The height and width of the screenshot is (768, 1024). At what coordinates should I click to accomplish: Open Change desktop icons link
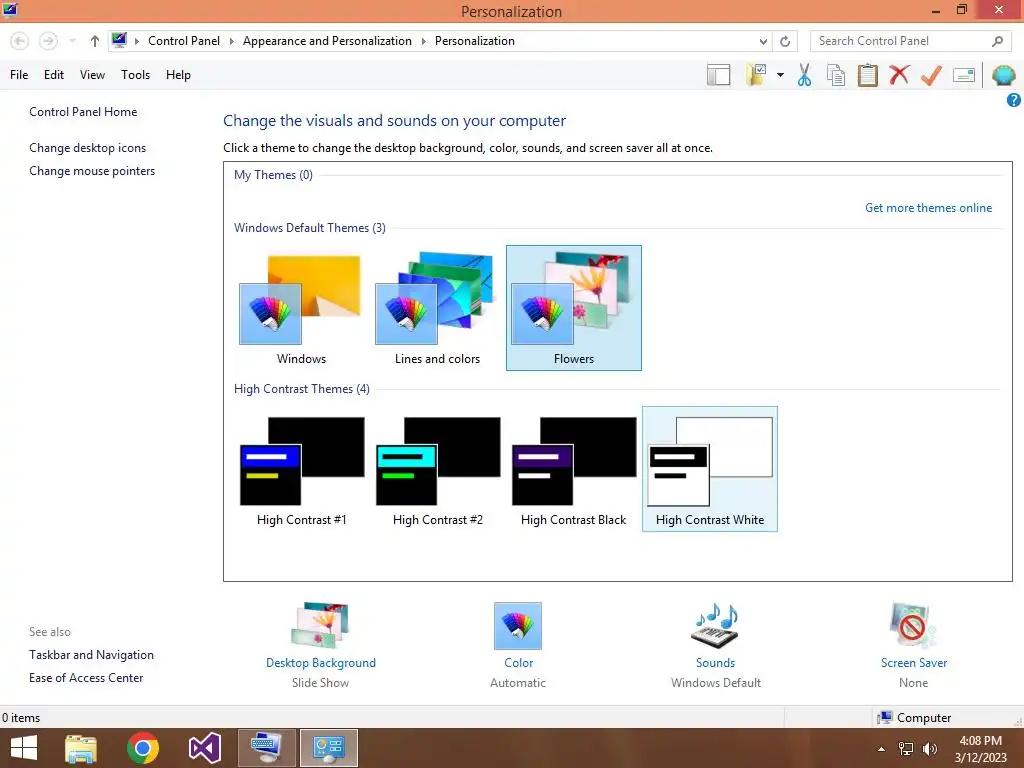(x=88, y=148)
